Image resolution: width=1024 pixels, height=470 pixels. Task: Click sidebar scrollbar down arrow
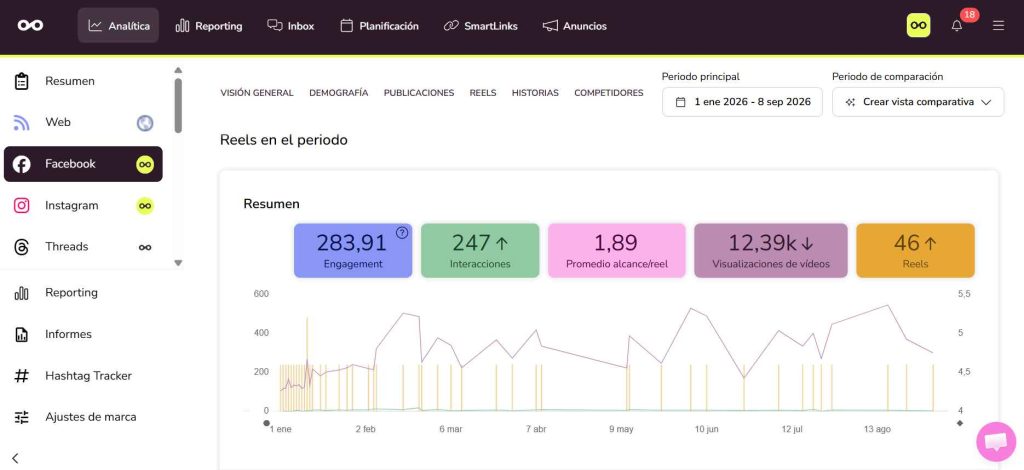point(178,262)
